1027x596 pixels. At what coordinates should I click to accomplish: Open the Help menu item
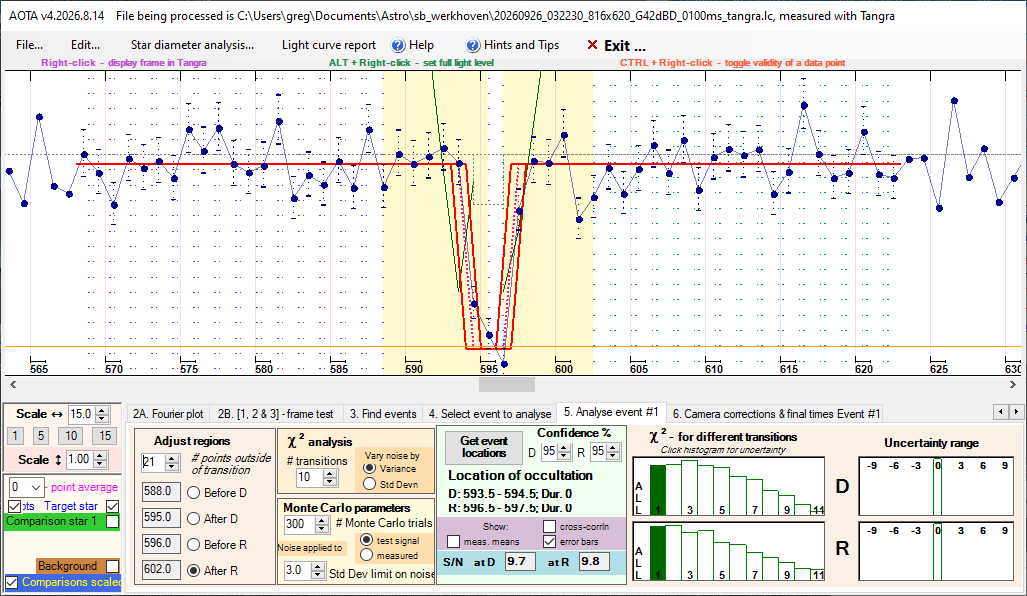coord(413,45)
